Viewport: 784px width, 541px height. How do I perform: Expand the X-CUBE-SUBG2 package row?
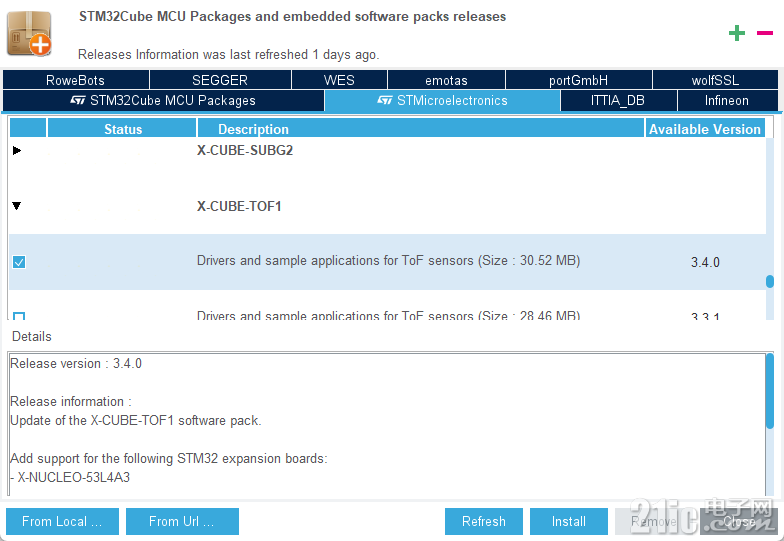pyautogui.click(x=17, y=150)
